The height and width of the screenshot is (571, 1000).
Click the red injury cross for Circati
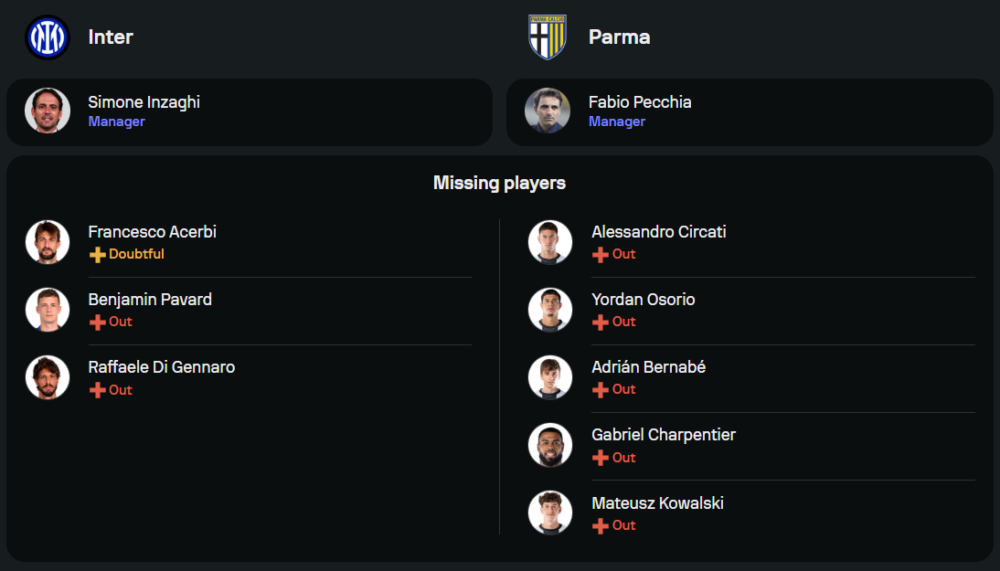(x=600, y=255)
